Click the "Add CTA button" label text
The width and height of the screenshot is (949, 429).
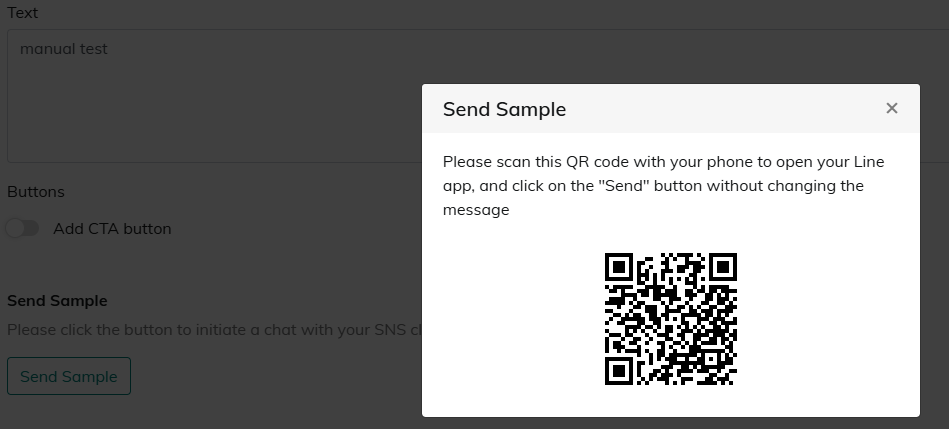click(x=112, y=228)
